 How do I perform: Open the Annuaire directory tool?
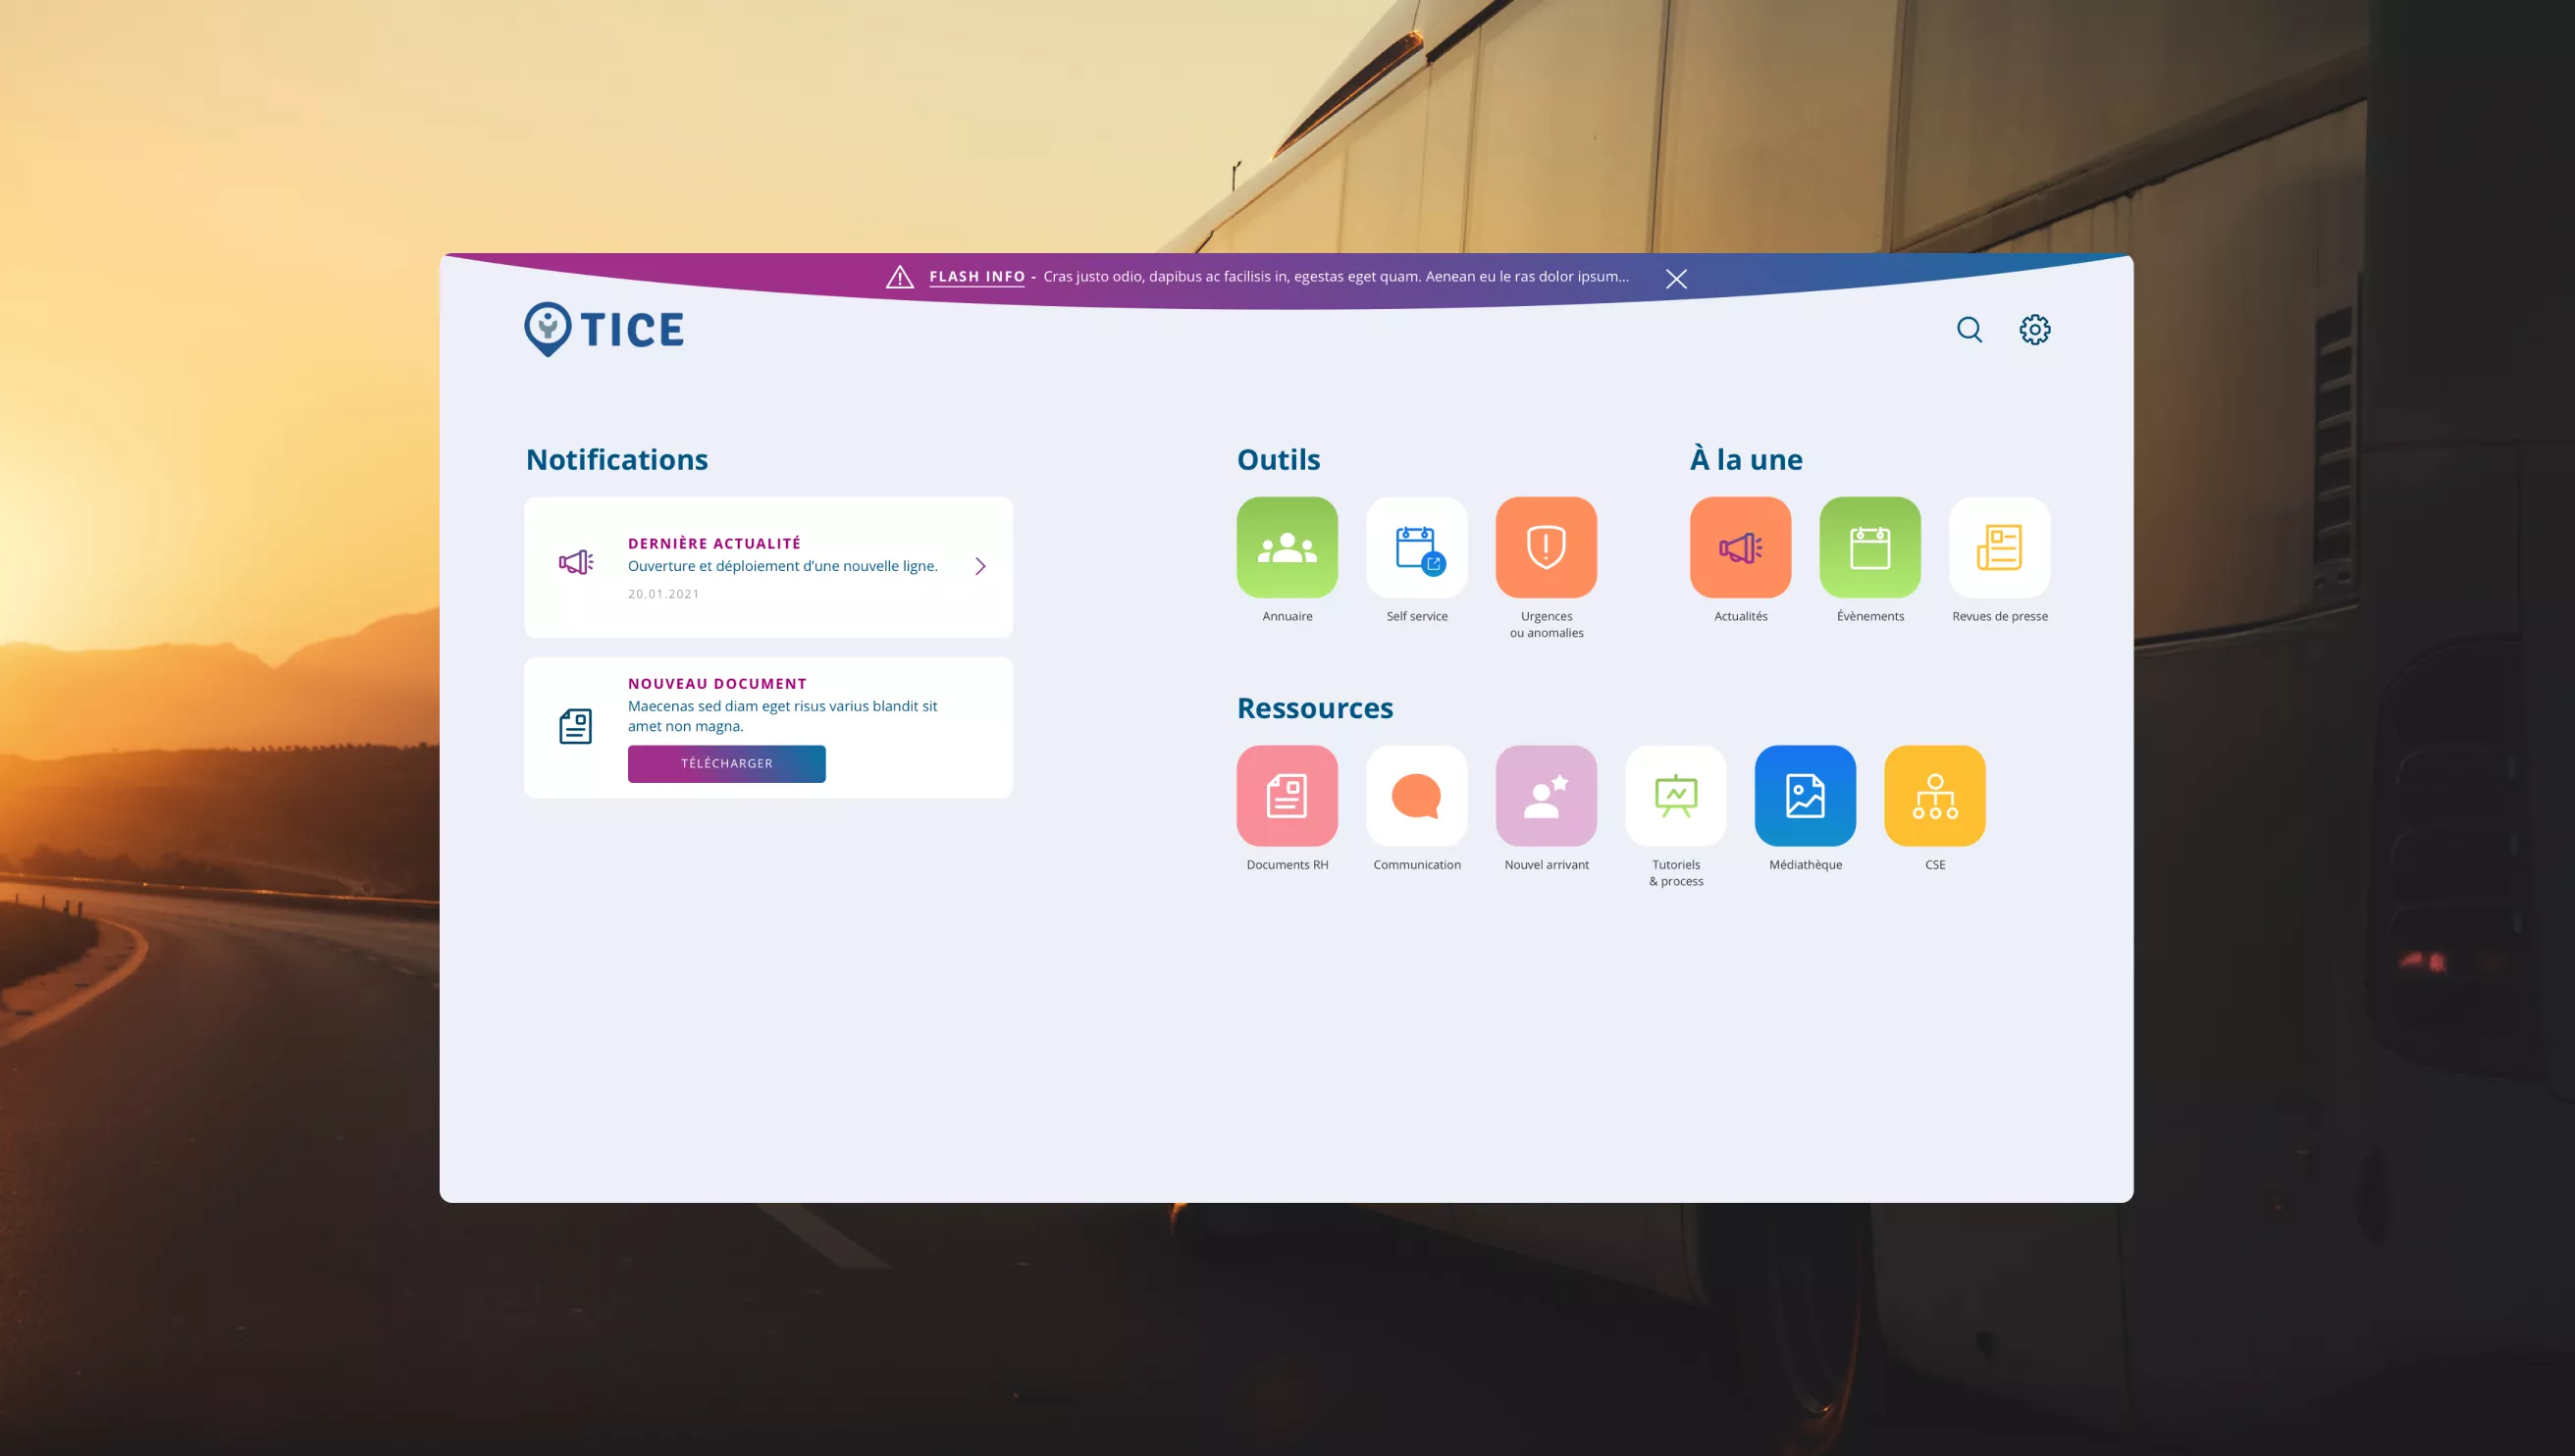(1287, 547)
